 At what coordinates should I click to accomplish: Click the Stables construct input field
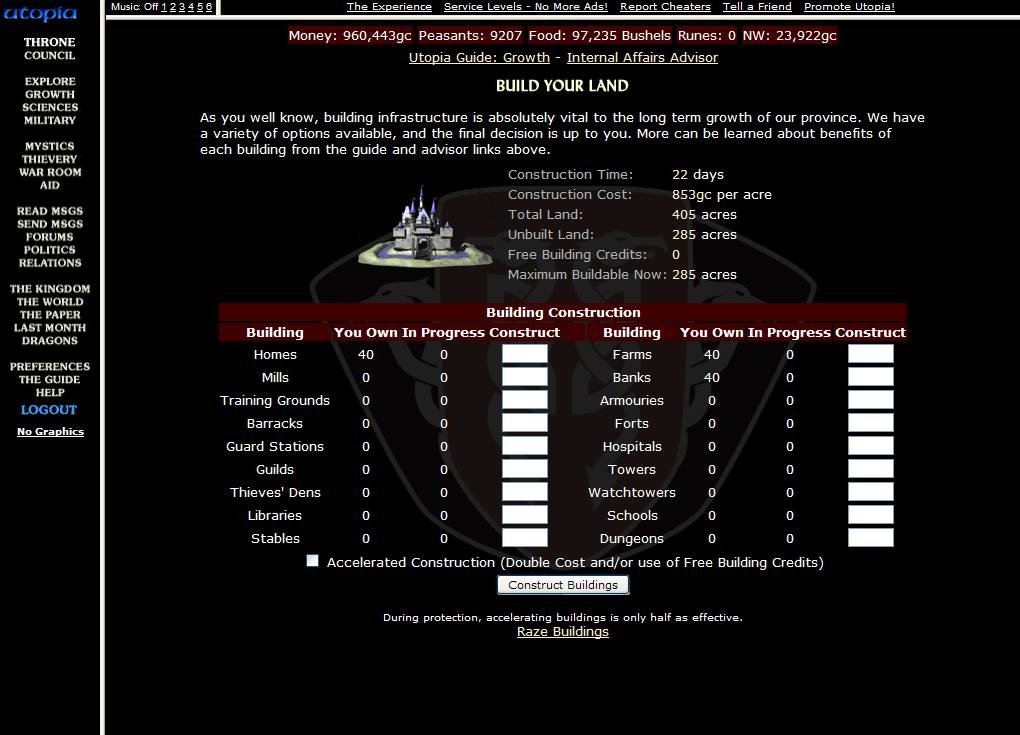tap(524, 538)
